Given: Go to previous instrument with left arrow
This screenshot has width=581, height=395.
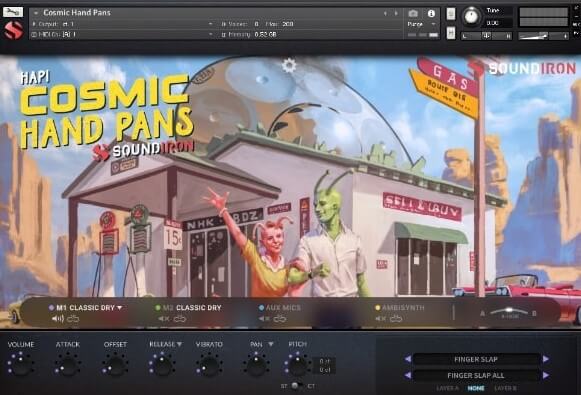Looking at the screenshot, I should pyautogui.click(x=385, y=13).
